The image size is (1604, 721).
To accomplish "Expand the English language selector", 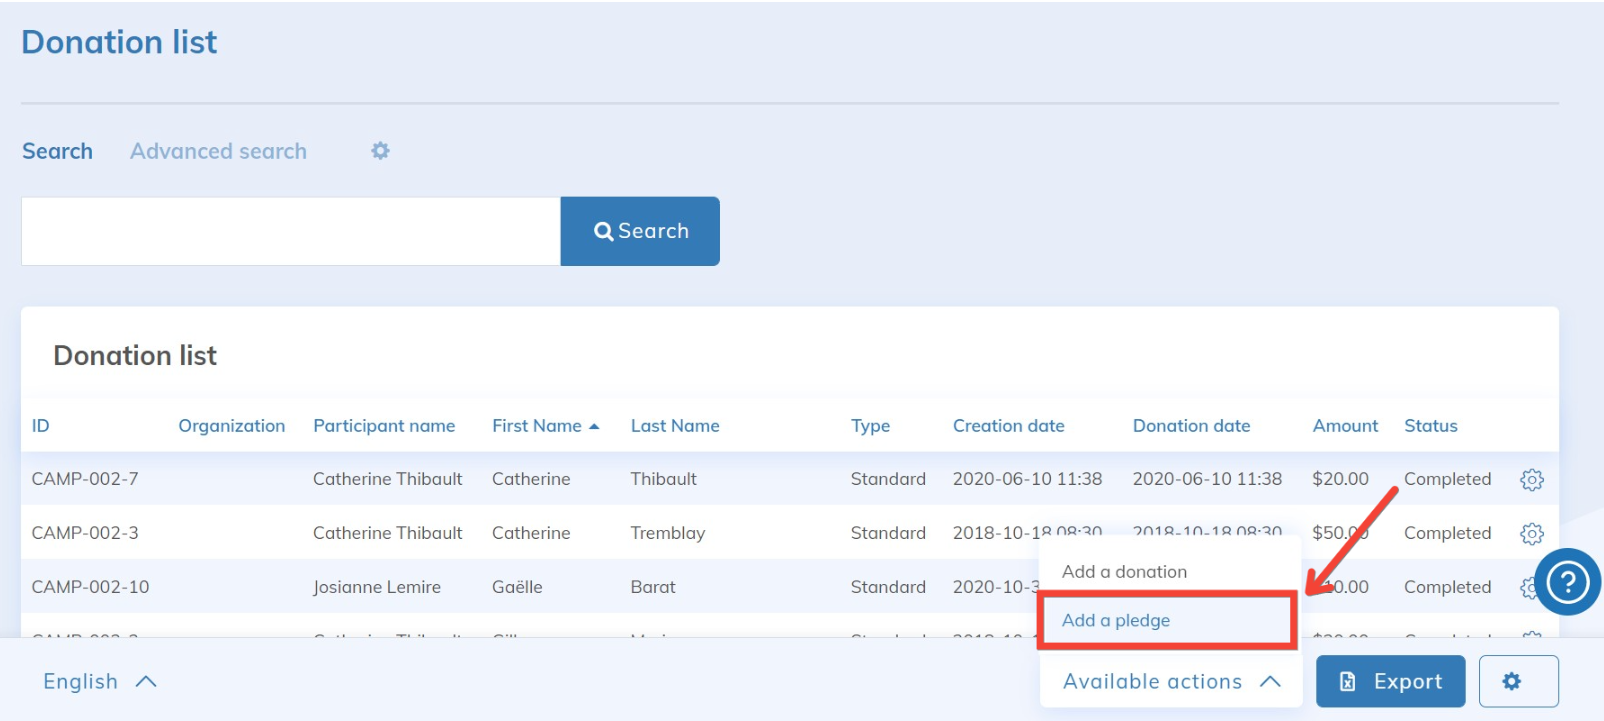I will pos(100,681).
